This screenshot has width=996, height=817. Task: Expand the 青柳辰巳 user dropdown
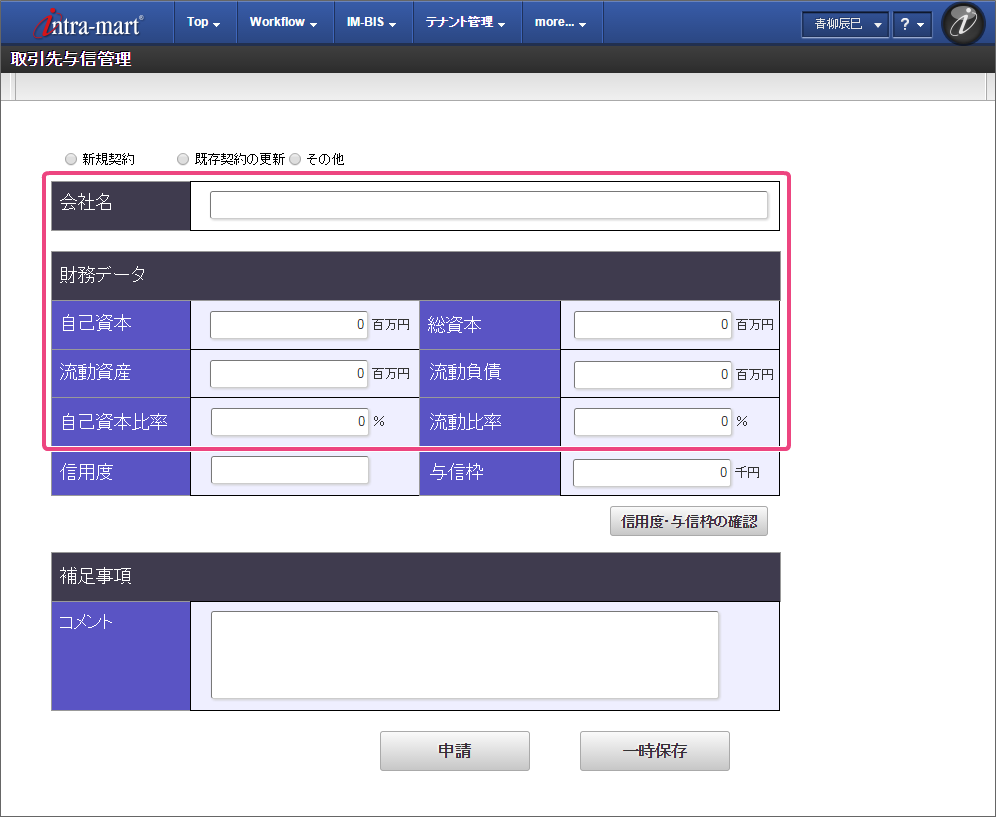tap(845, 25)
